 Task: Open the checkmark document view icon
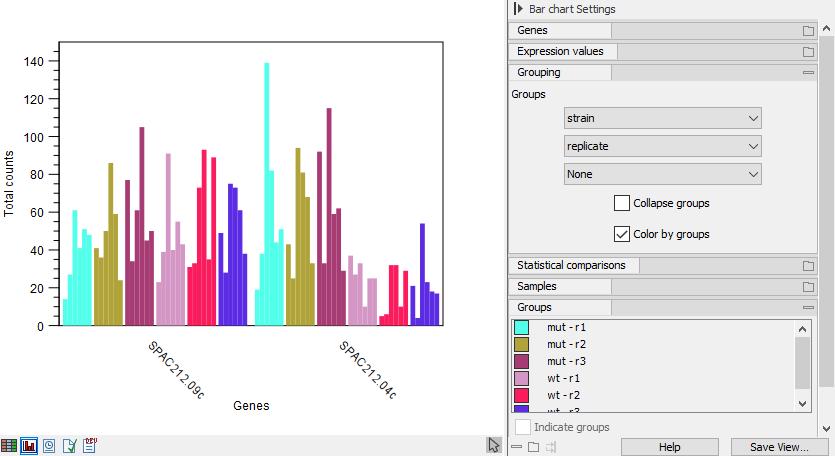pos(69,446)
